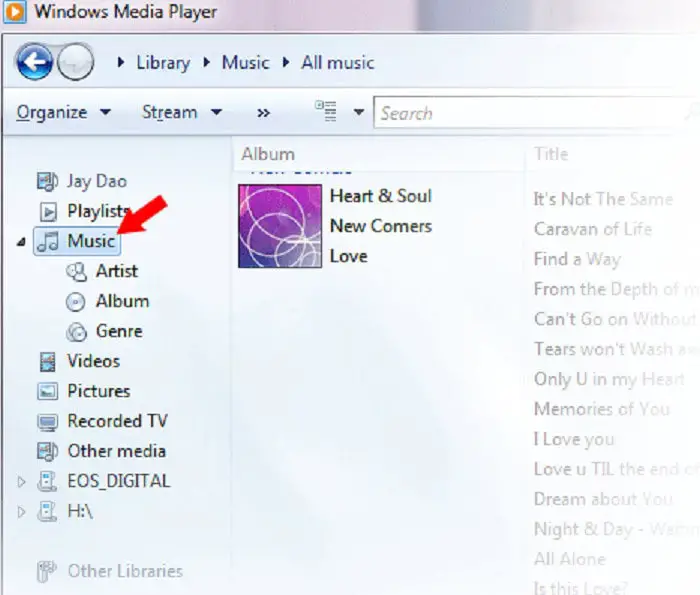Select the EOS_DIGITAL device label
Image resolution: width=700 pixels, height=595 pixels.
[x=119, y=481]
